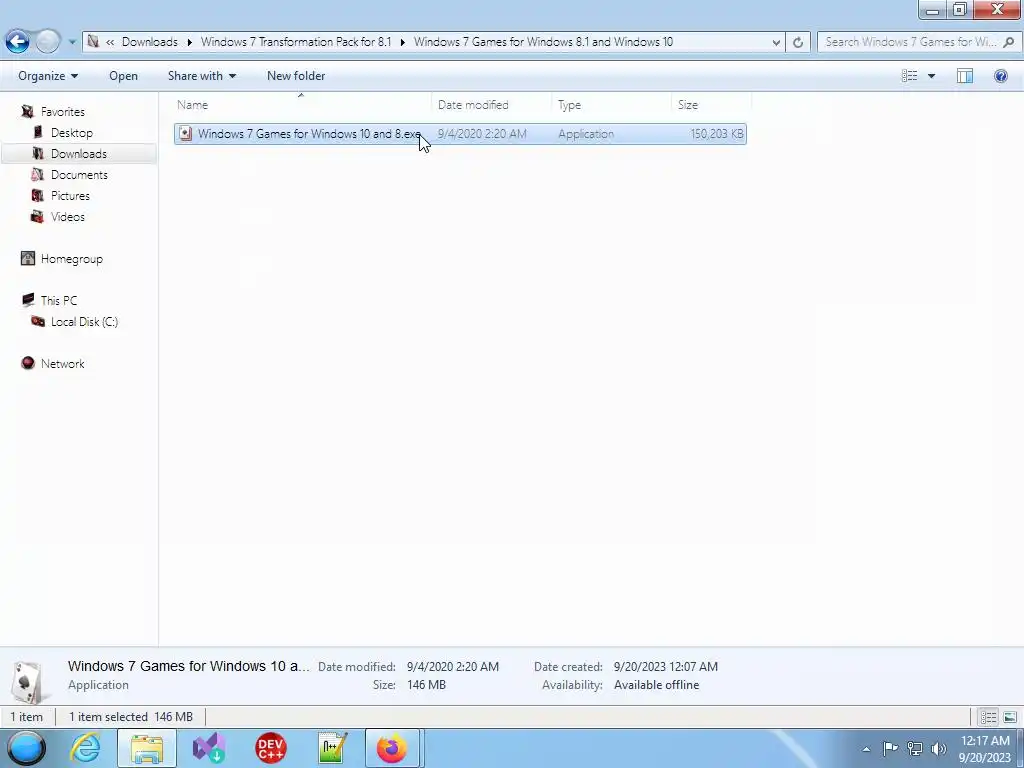Screen dimensions: 1024x768
Task: Click the Downloads breadcrumb in address bar
Action: [x=150, y=42]
